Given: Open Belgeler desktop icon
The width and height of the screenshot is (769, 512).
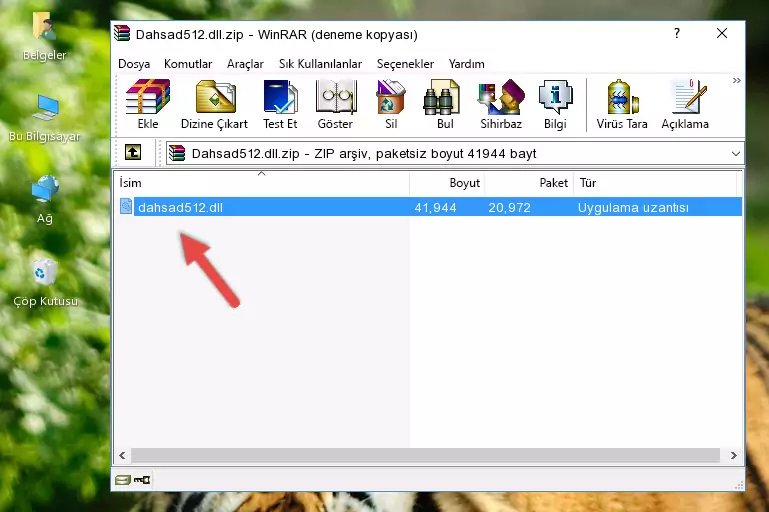Looking at the screenshot, I should 44,36.
